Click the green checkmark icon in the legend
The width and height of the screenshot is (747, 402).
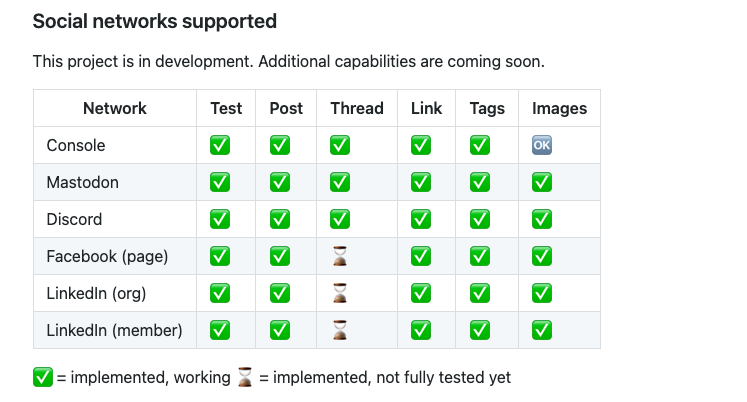click(42, 377)
